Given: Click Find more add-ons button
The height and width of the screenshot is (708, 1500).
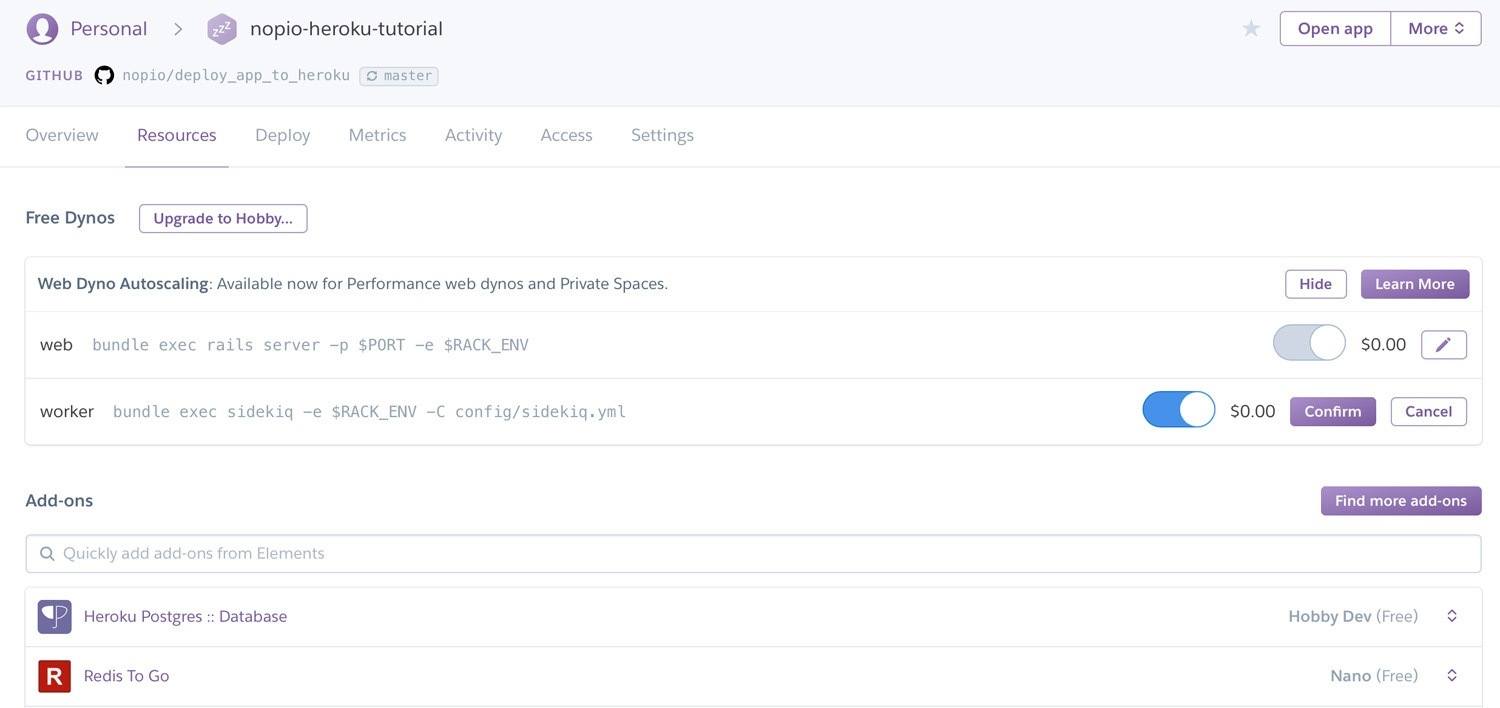Looking at the screenshot, I should (1401, 501).
